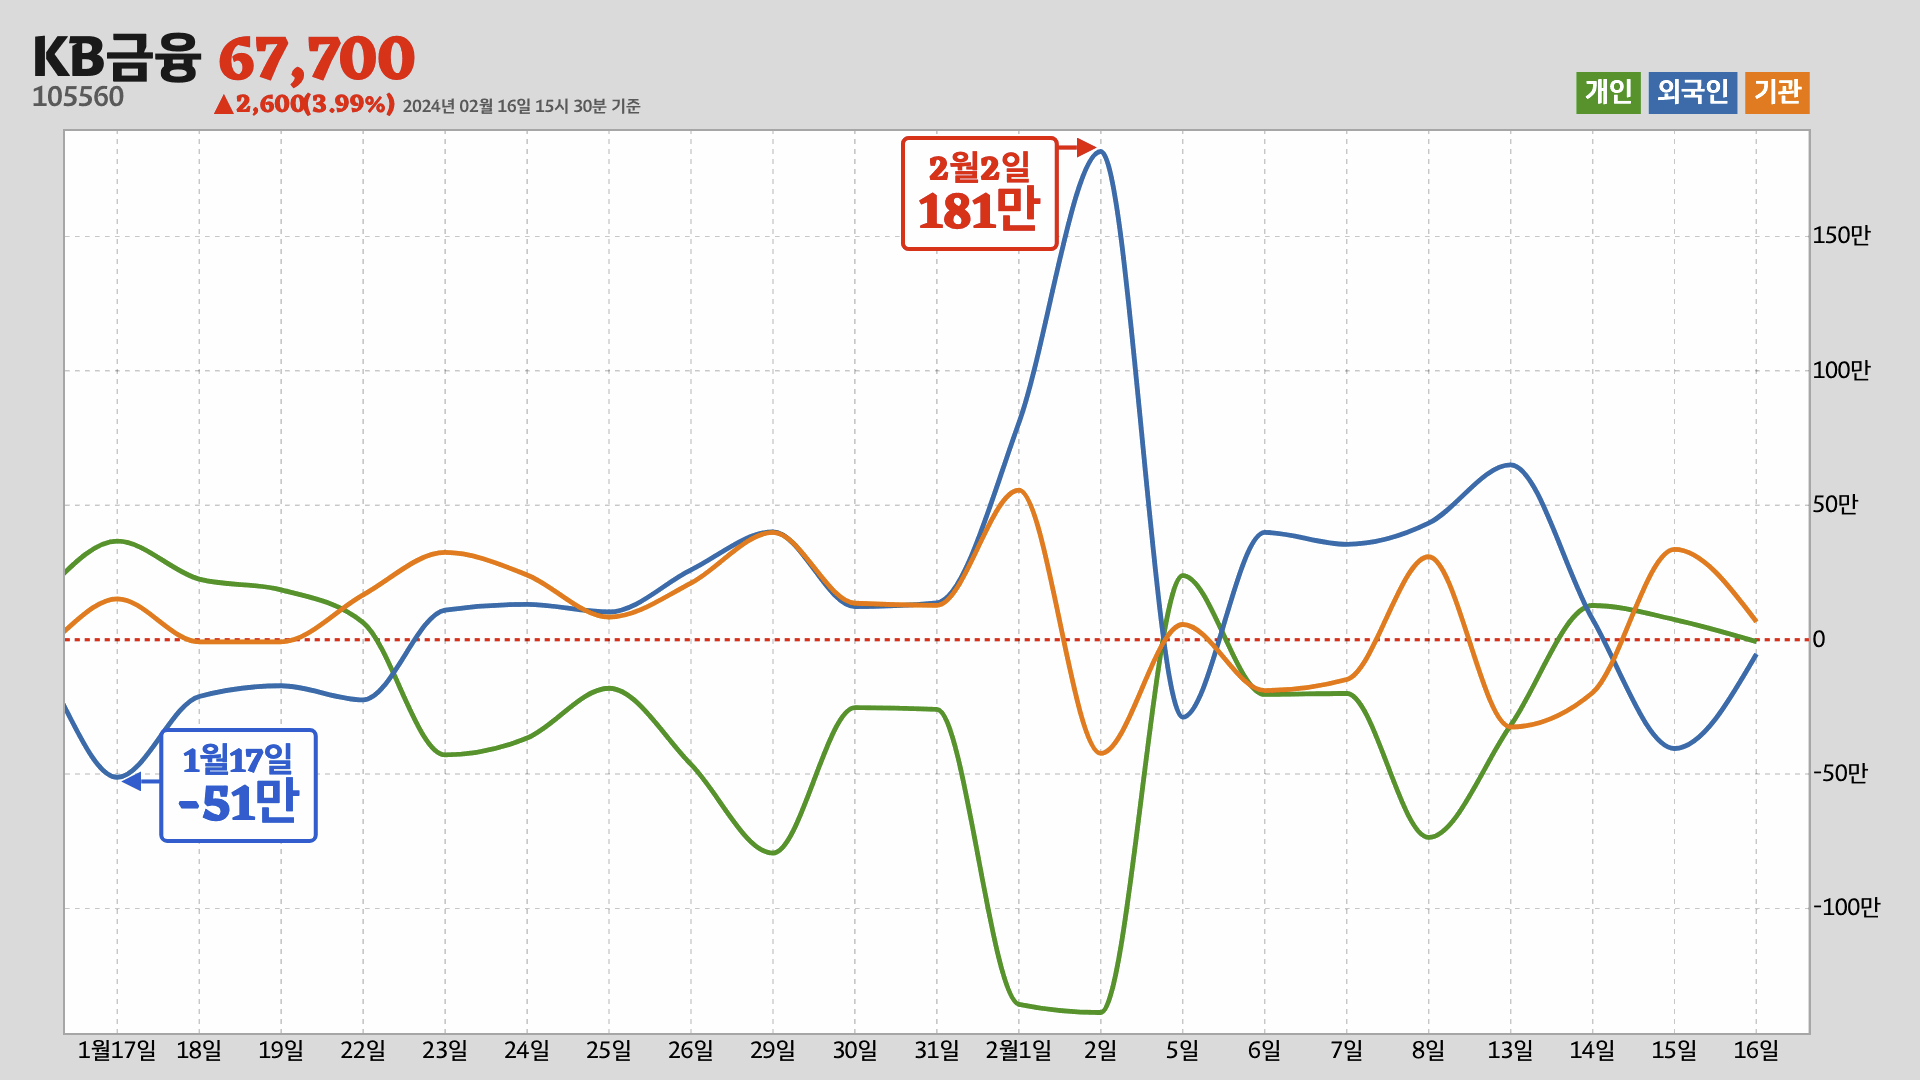Image resolution: width=1920 pixels, height=1080 pixels.
Task: Click the 2월1일 x-axis label
Action: [1019, 1051]
